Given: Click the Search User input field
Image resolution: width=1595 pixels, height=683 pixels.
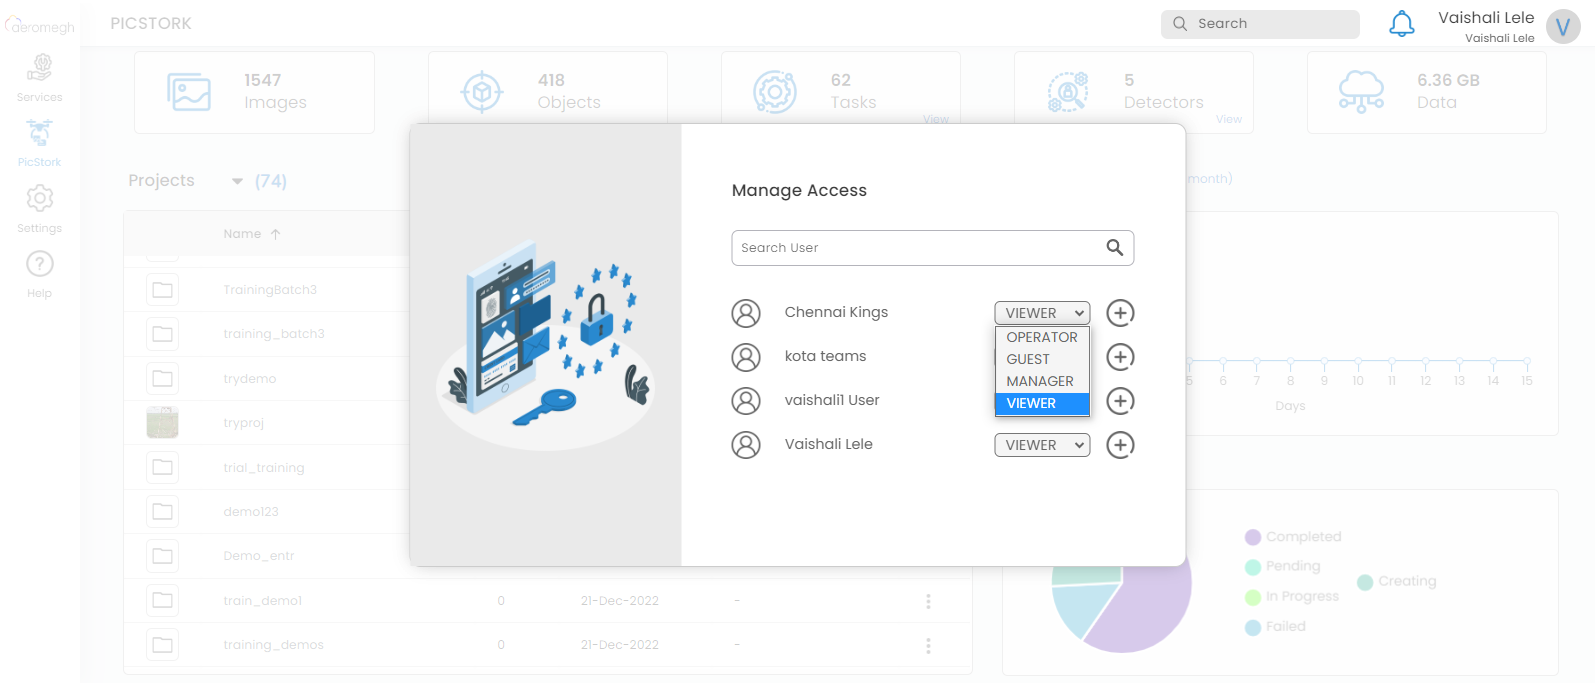Looking at the screenshot, I should tap(915, 248).
